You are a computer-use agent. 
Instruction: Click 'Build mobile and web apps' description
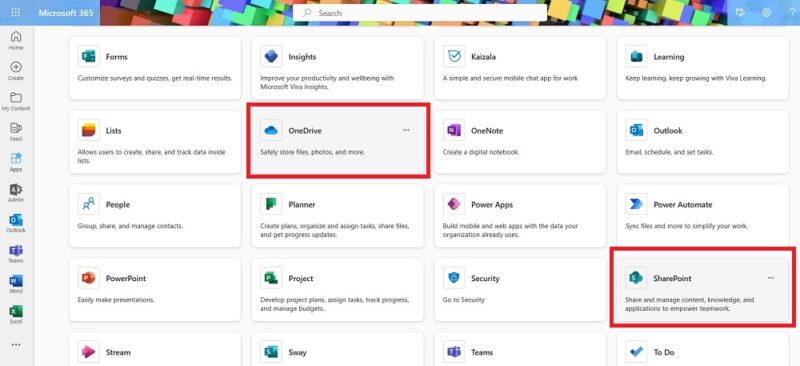tap(510, 230)
